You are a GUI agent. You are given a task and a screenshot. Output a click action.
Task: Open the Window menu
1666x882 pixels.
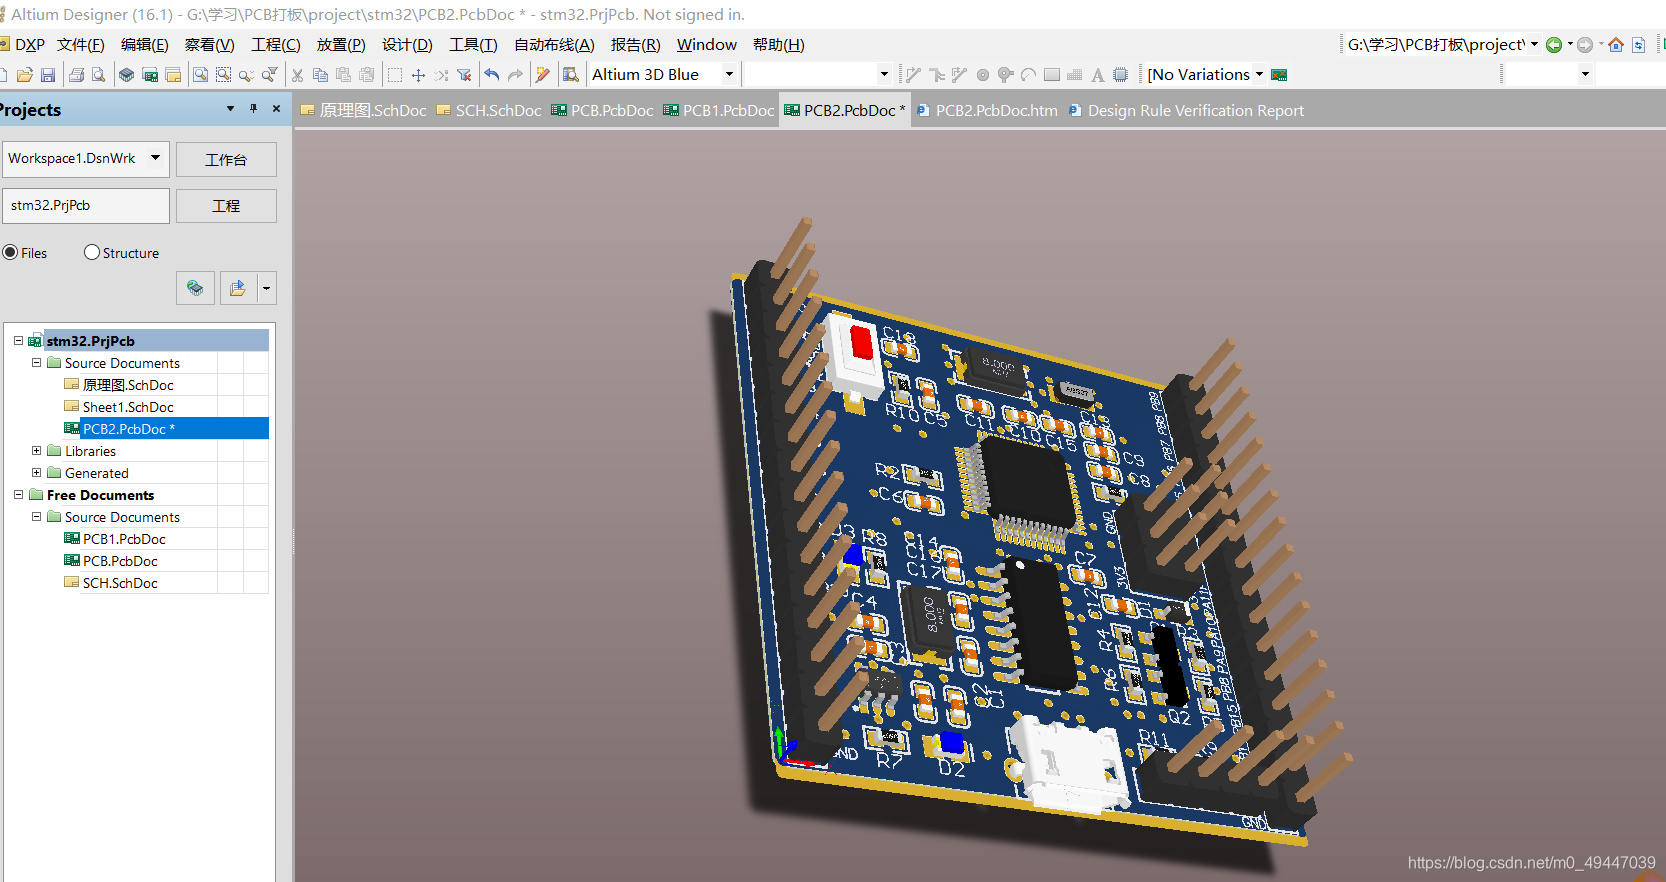706,45
